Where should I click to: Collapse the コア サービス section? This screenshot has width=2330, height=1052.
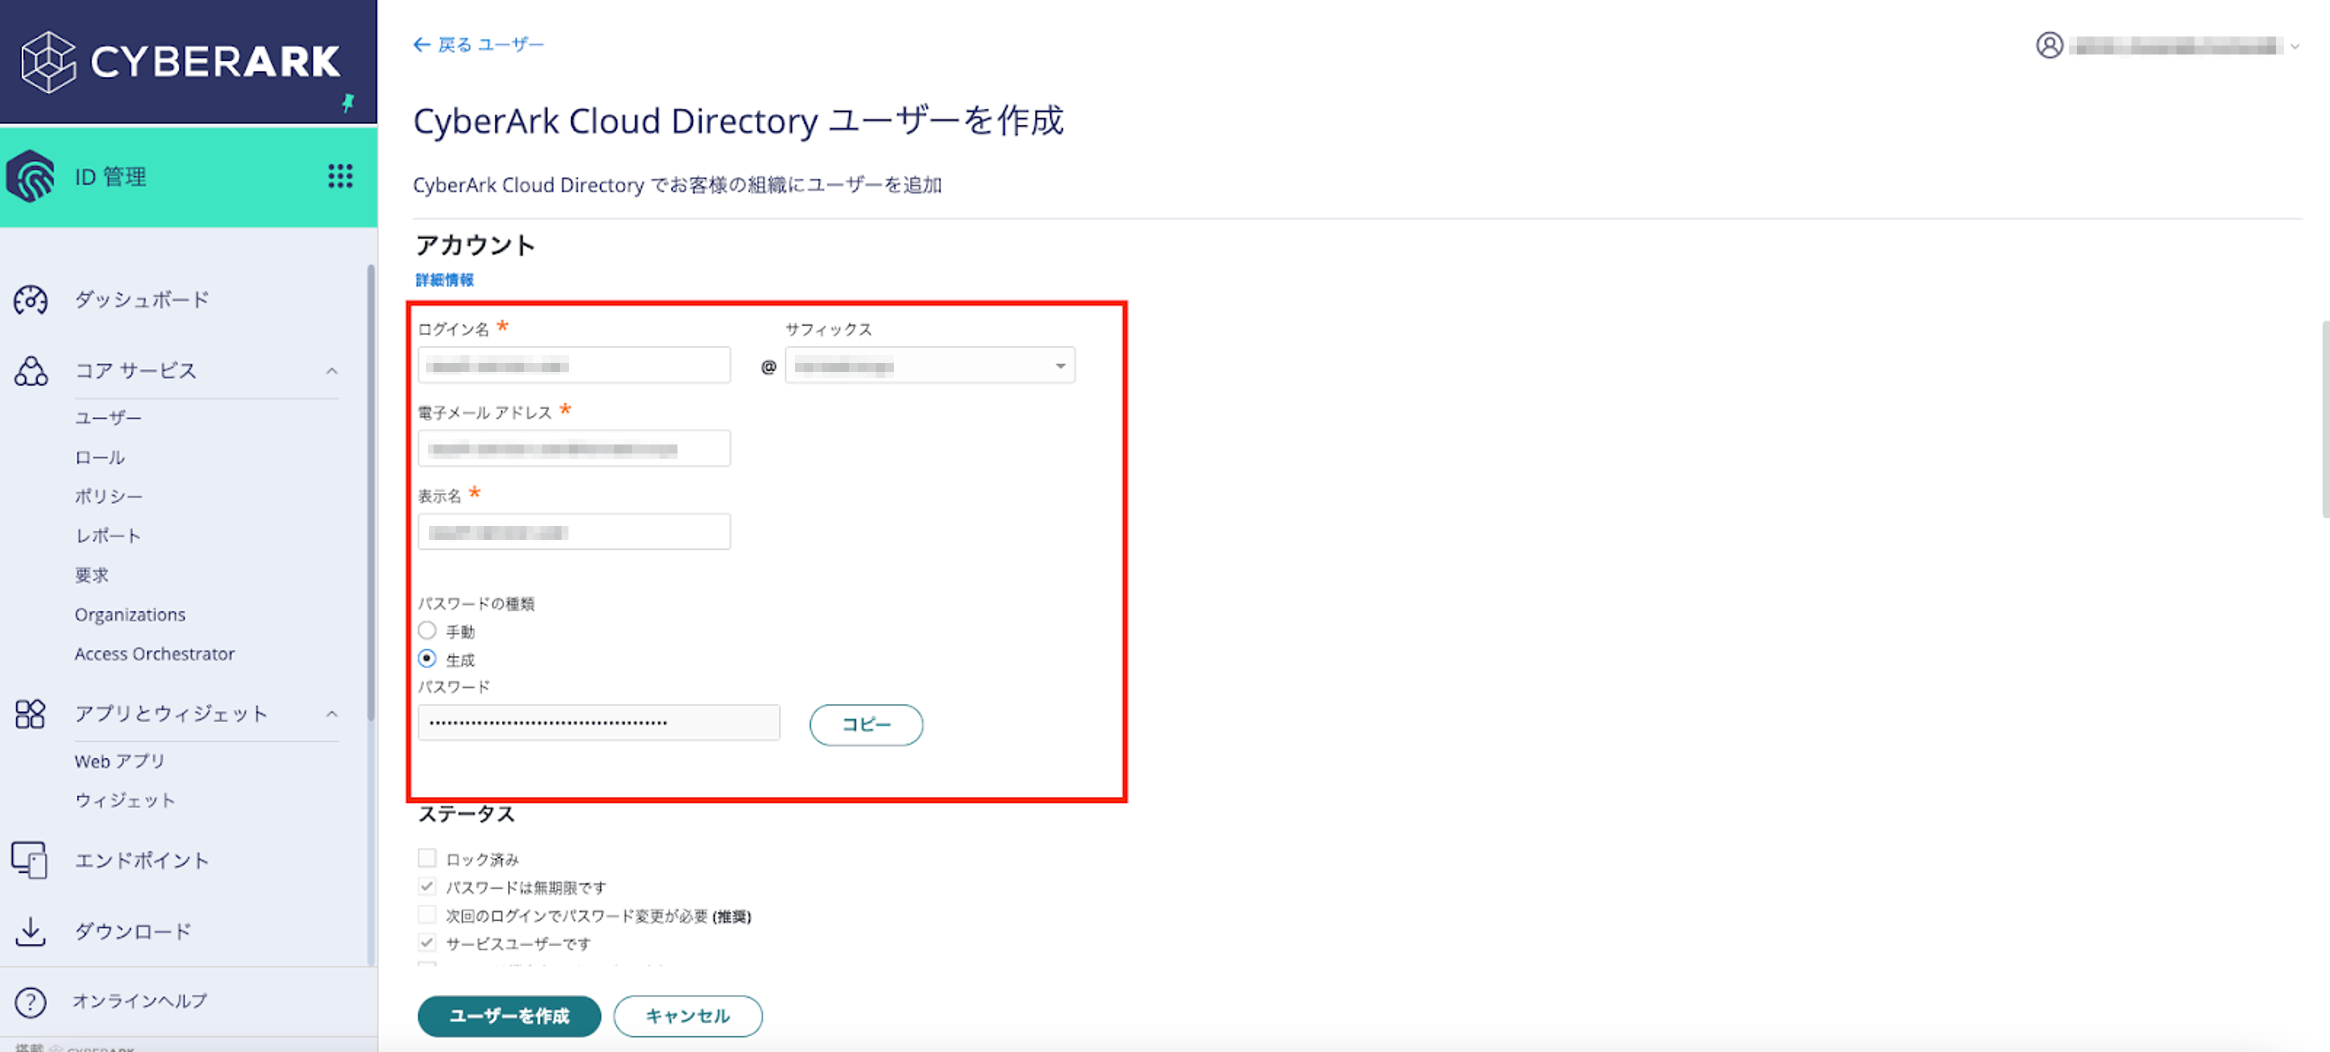331,371
